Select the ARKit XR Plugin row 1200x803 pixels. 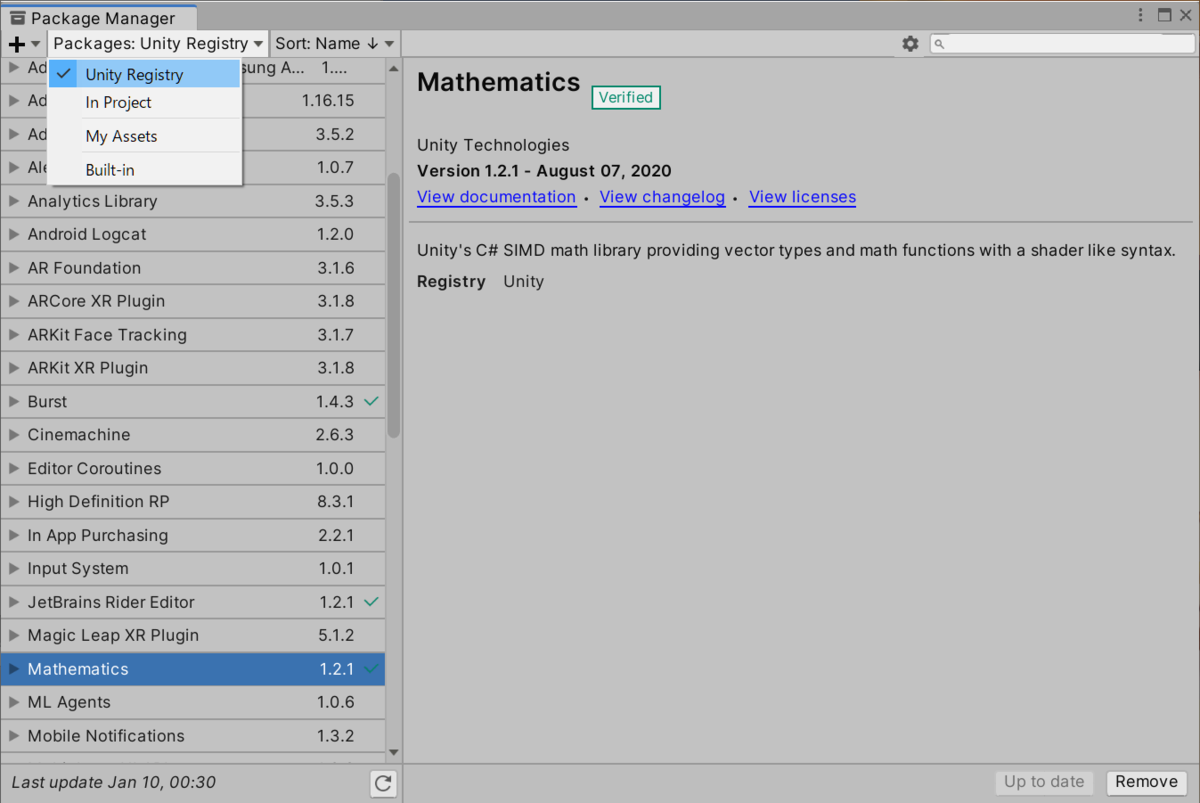(192, 368)
